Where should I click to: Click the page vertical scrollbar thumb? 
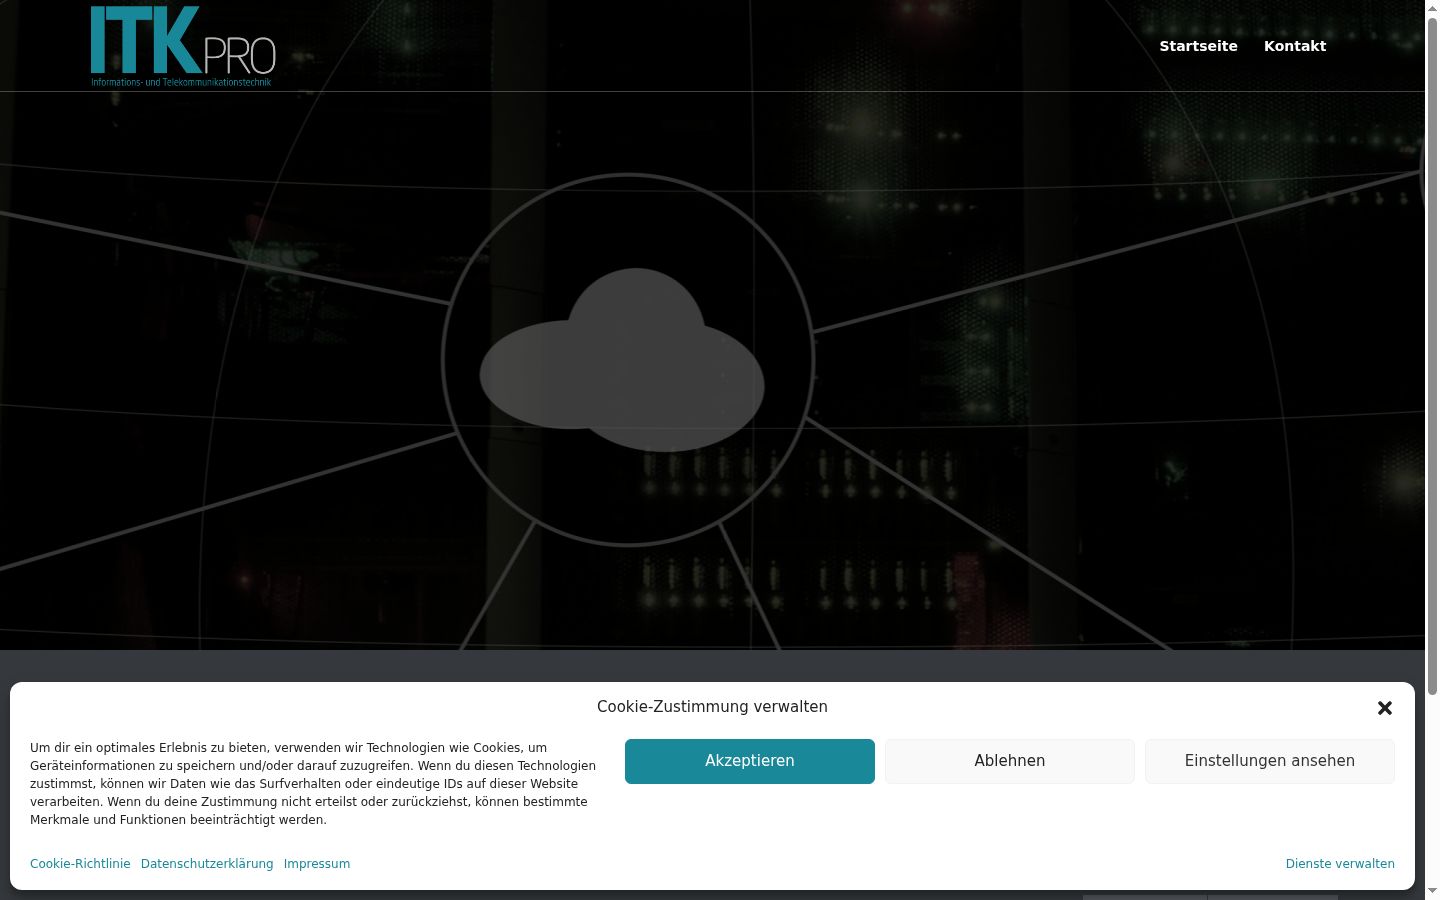point(1432,355)
